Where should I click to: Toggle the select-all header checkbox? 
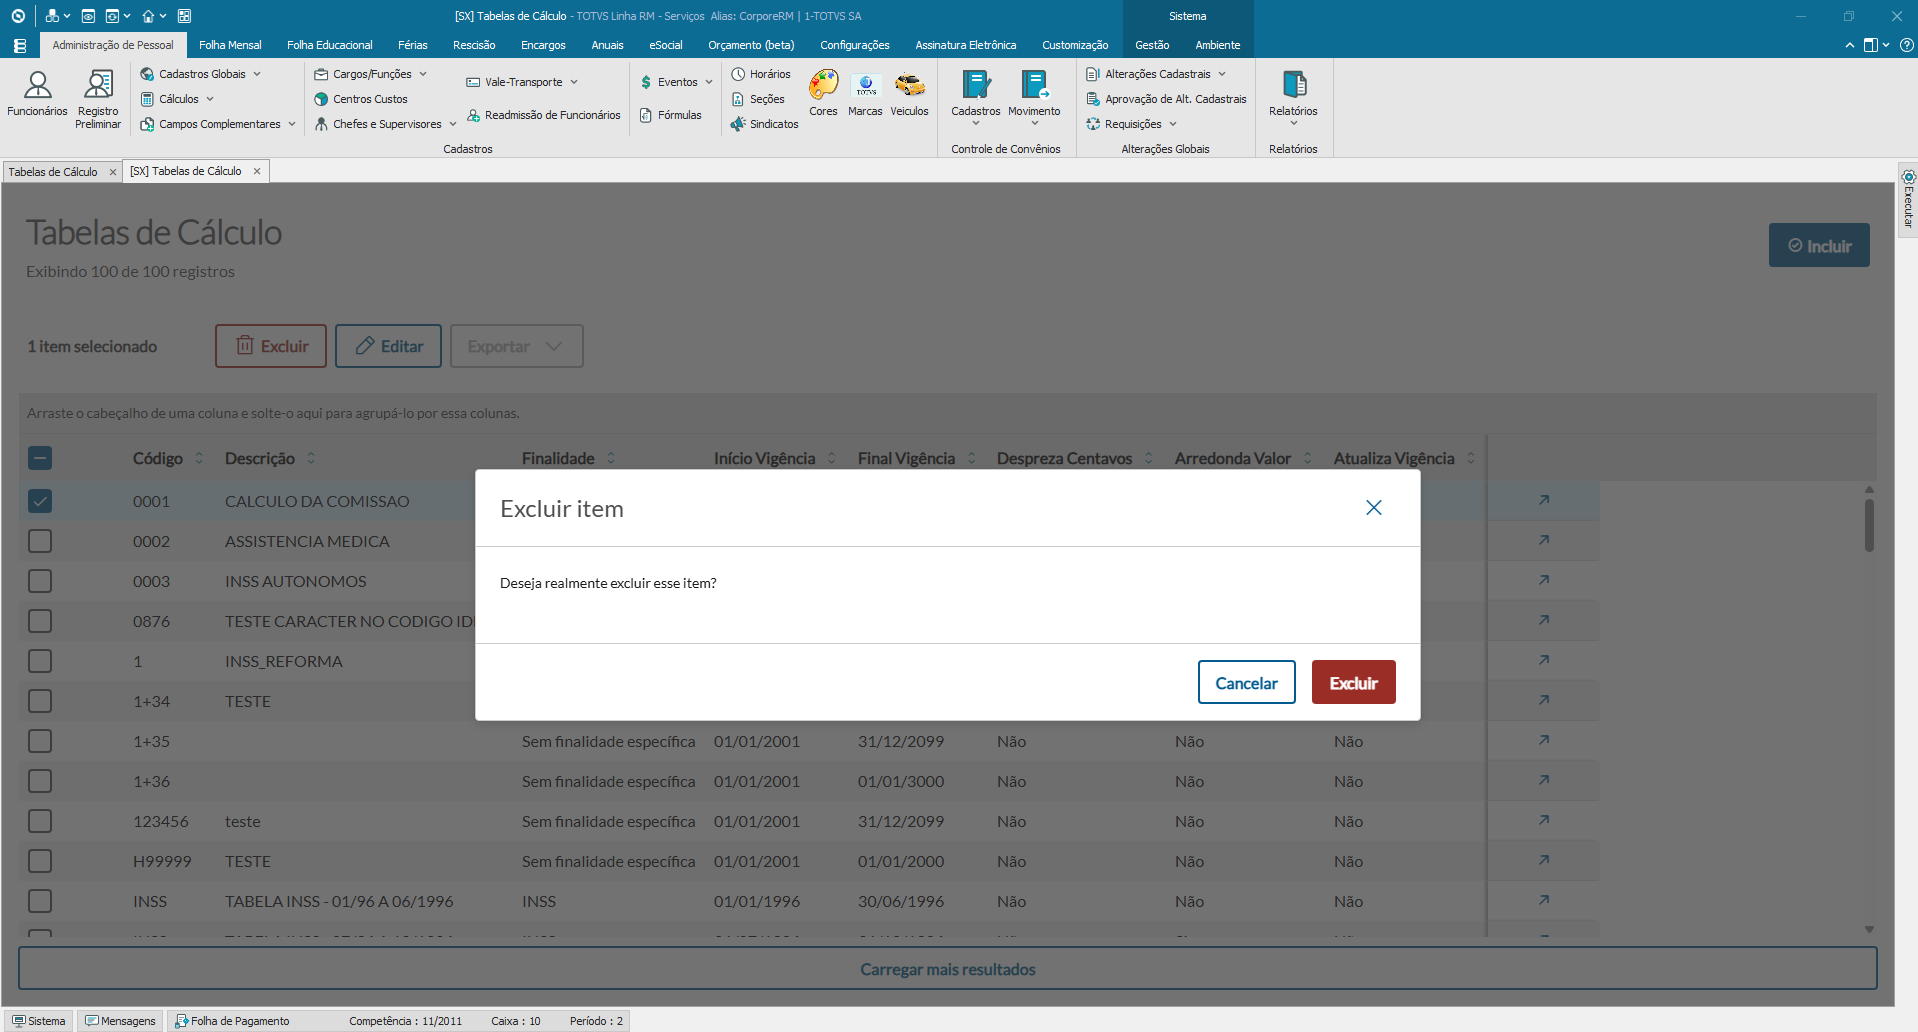click(x=40, y=458)
